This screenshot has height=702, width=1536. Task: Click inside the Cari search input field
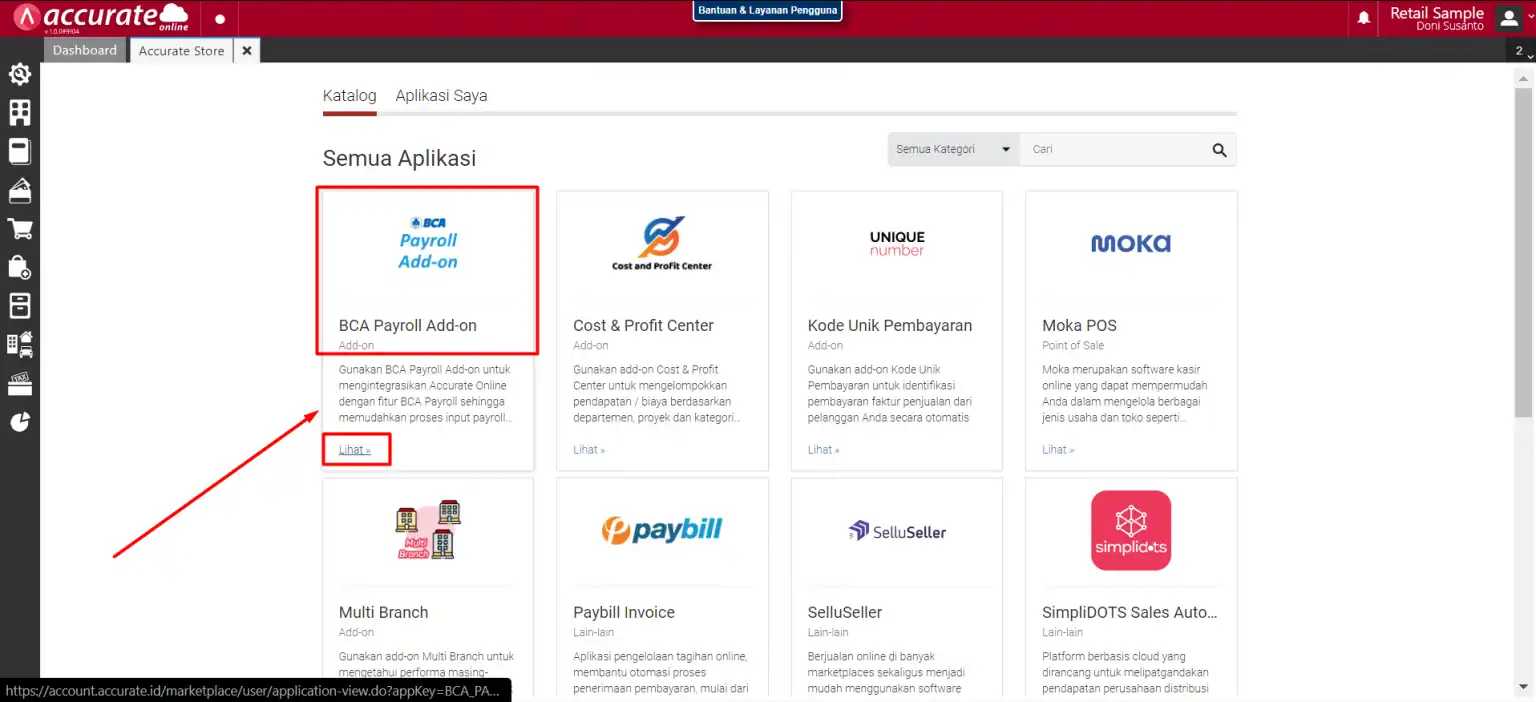(x=1110, y=148)
